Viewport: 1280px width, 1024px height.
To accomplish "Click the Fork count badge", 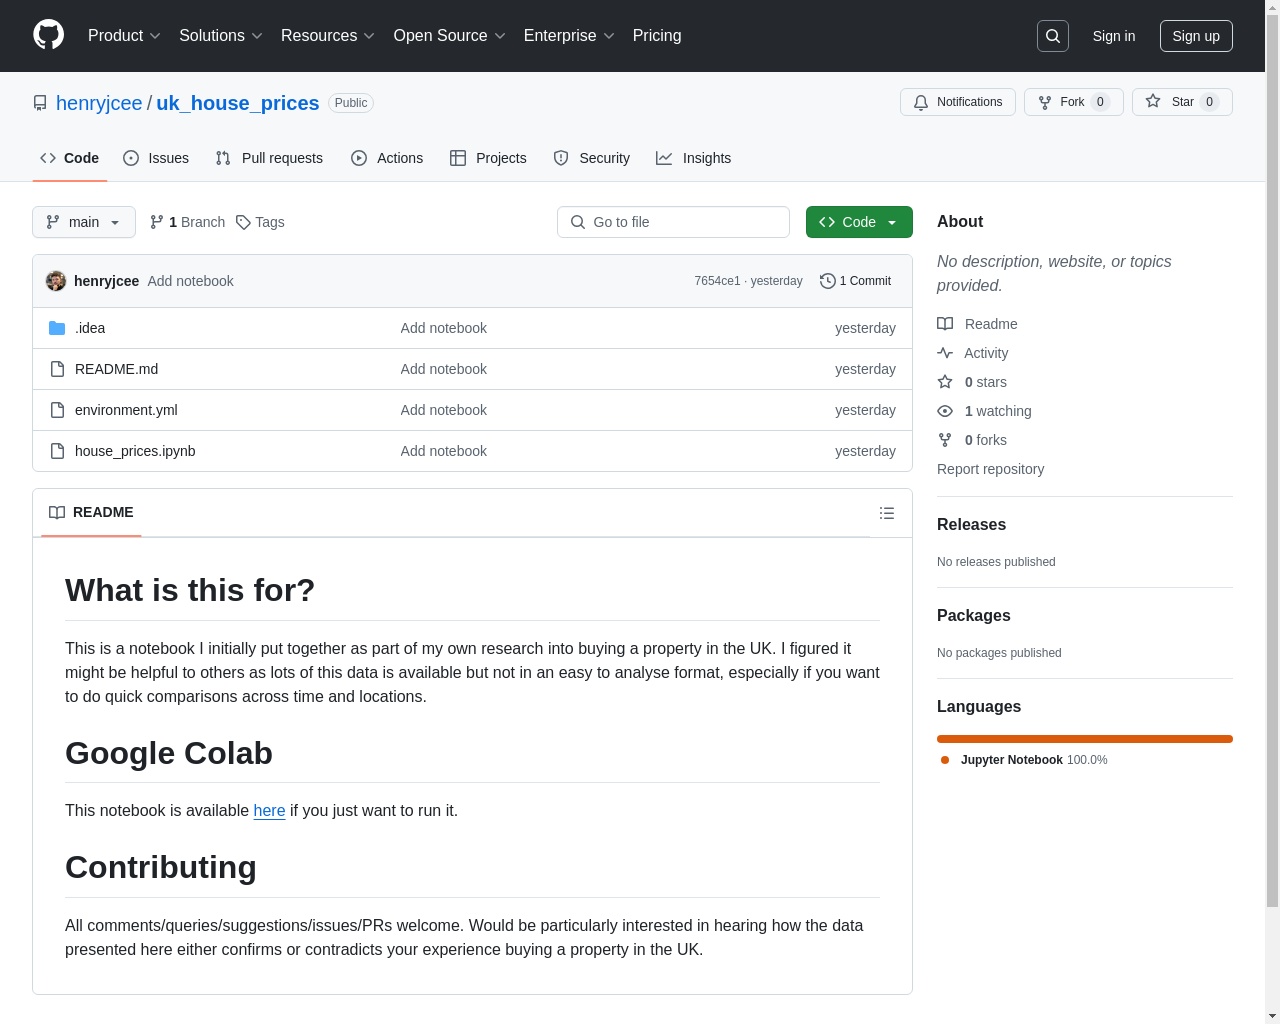I will (x=1100, y=102).
